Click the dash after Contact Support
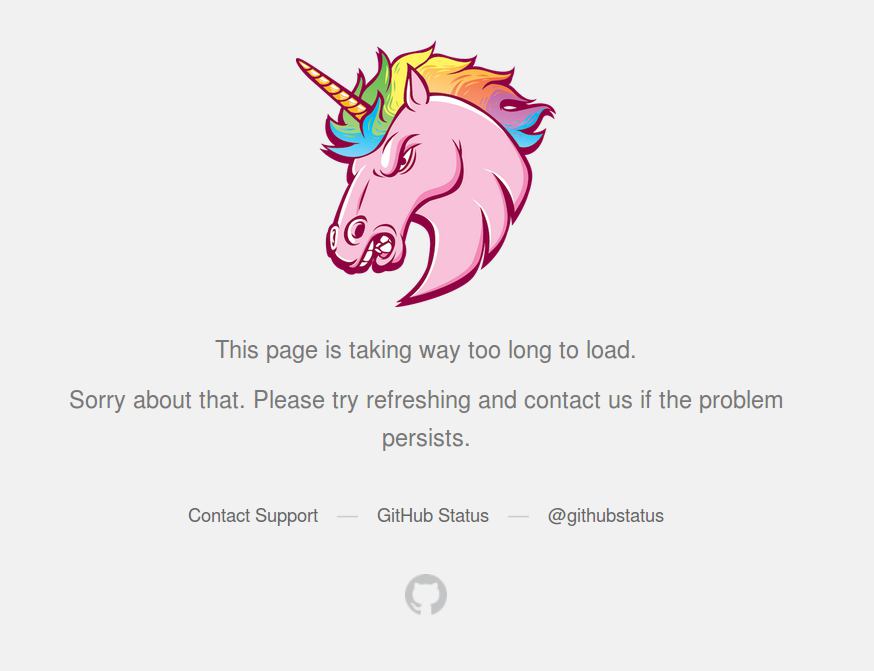This screenshot has height=671, width=874. [x=347, y=517]
